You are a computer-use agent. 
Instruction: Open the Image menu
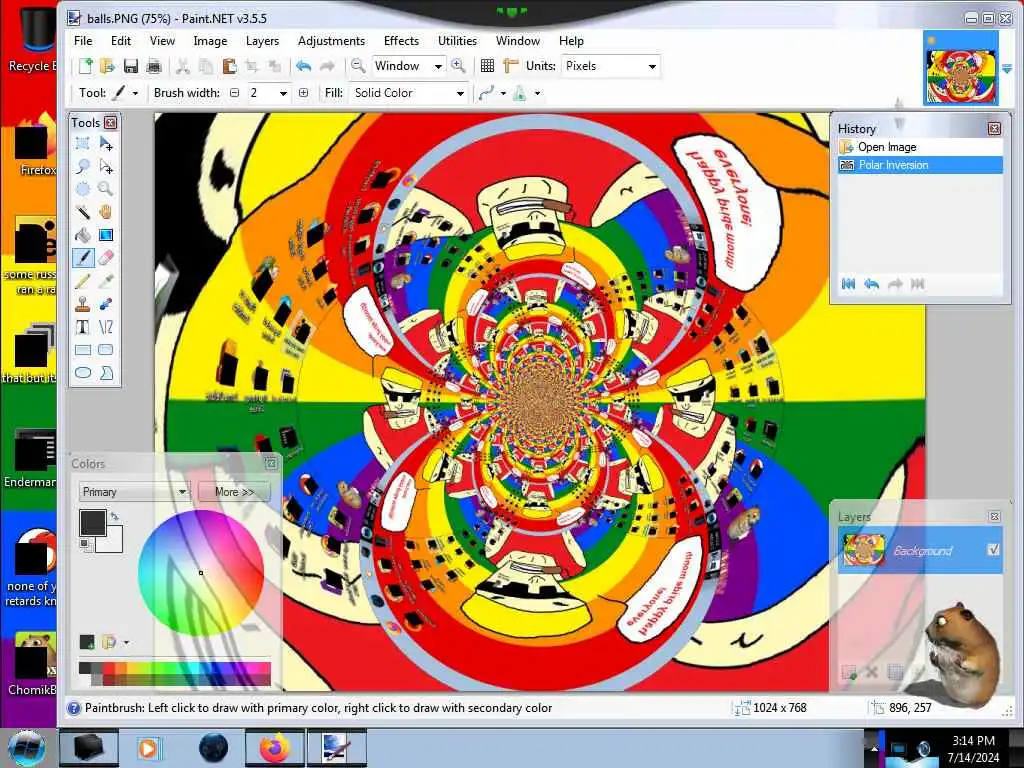click(x=210, y=40)
